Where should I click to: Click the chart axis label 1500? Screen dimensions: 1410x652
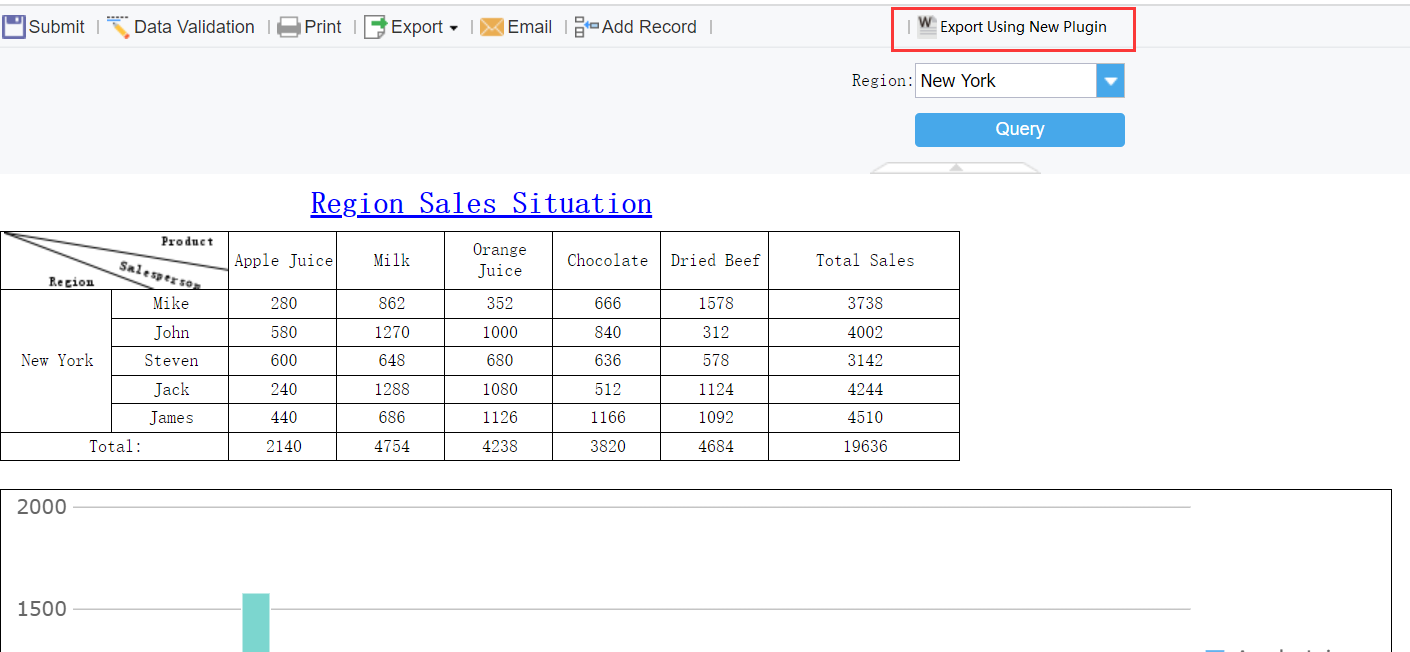42,609
